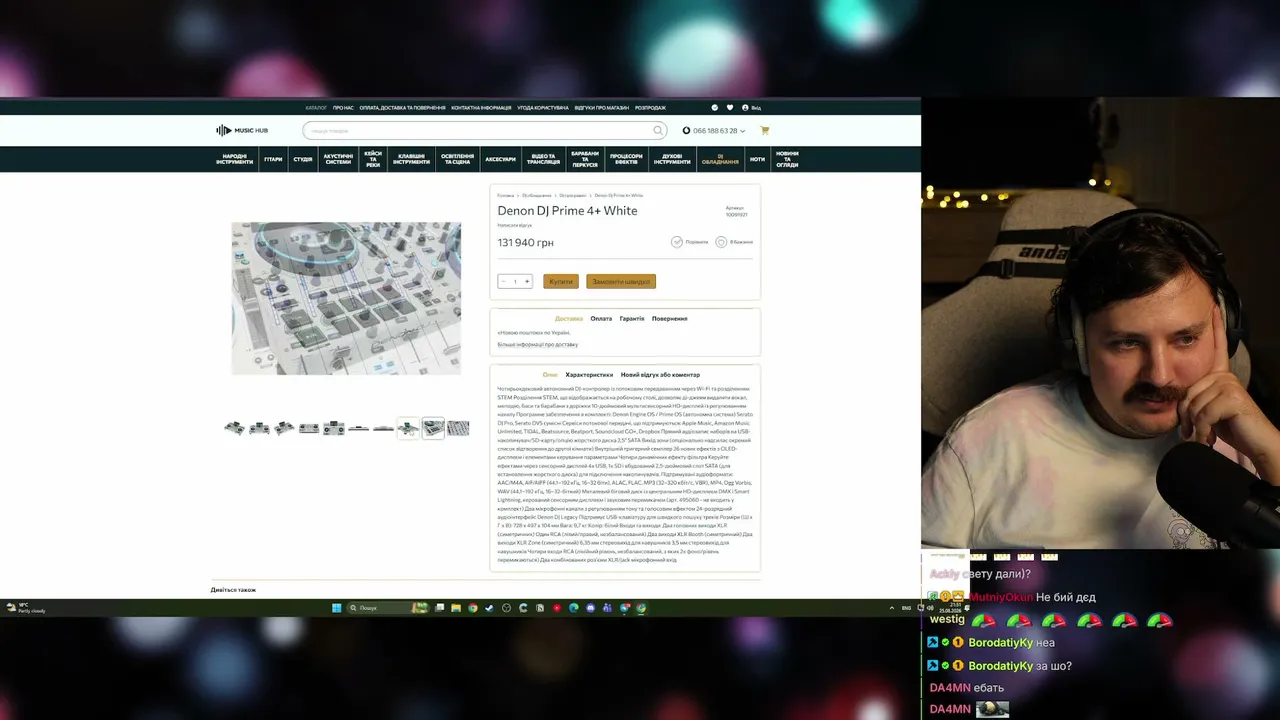Open the Новий відгук або коментар tab
The width and height of the screenshot is (1280, 720).
click(660, 375)
